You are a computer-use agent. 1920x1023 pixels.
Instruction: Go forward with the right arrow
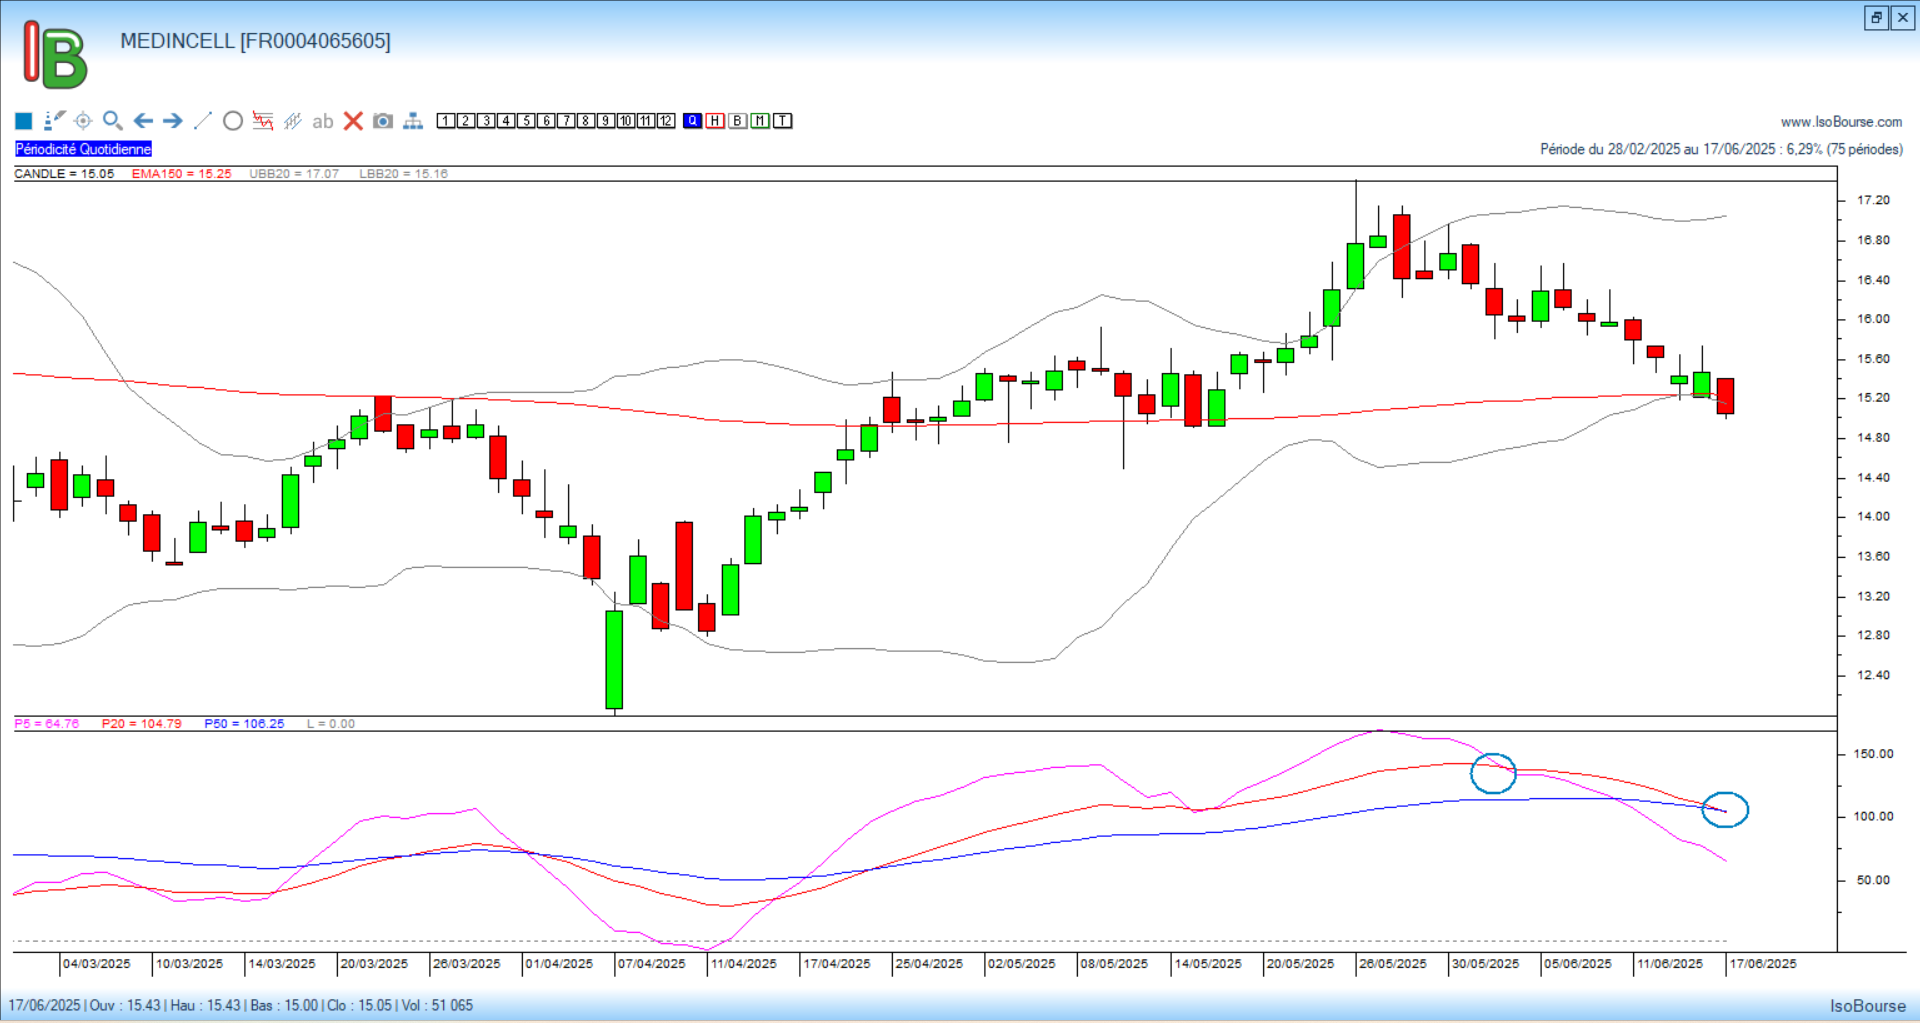[173, 121]
